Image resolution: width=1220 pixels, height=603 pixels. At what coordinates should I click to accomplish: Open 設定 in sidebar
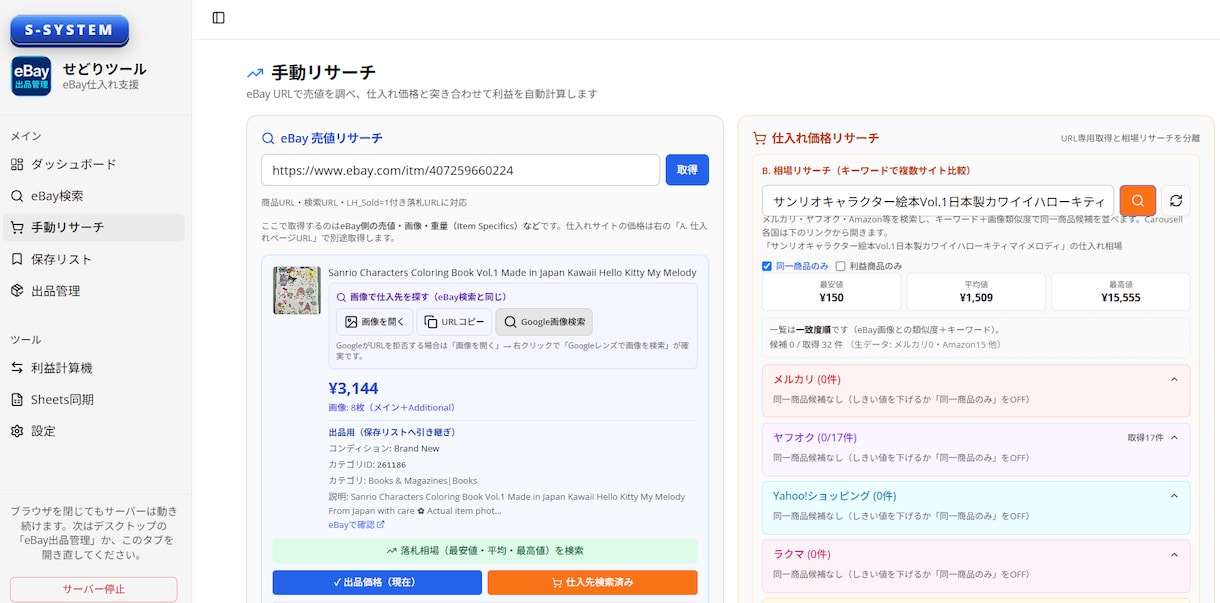(93, 431)
